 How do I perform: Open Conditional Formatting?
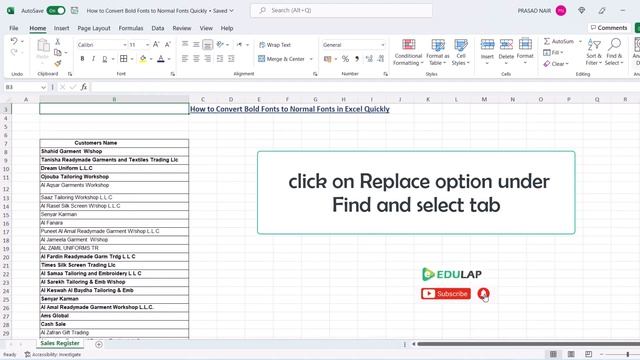(408, 52)
